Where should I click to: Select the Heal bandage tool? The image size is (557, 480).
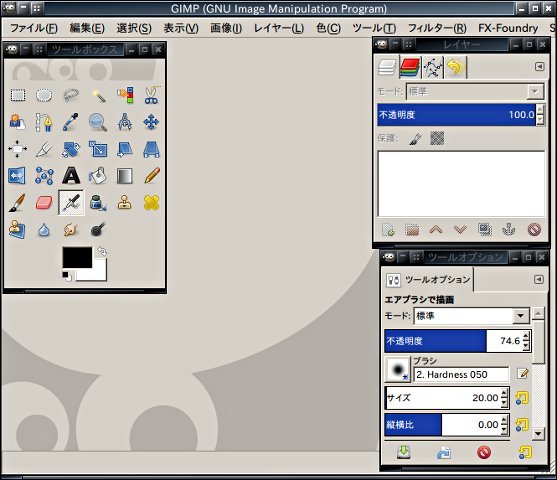coord(152,203)
